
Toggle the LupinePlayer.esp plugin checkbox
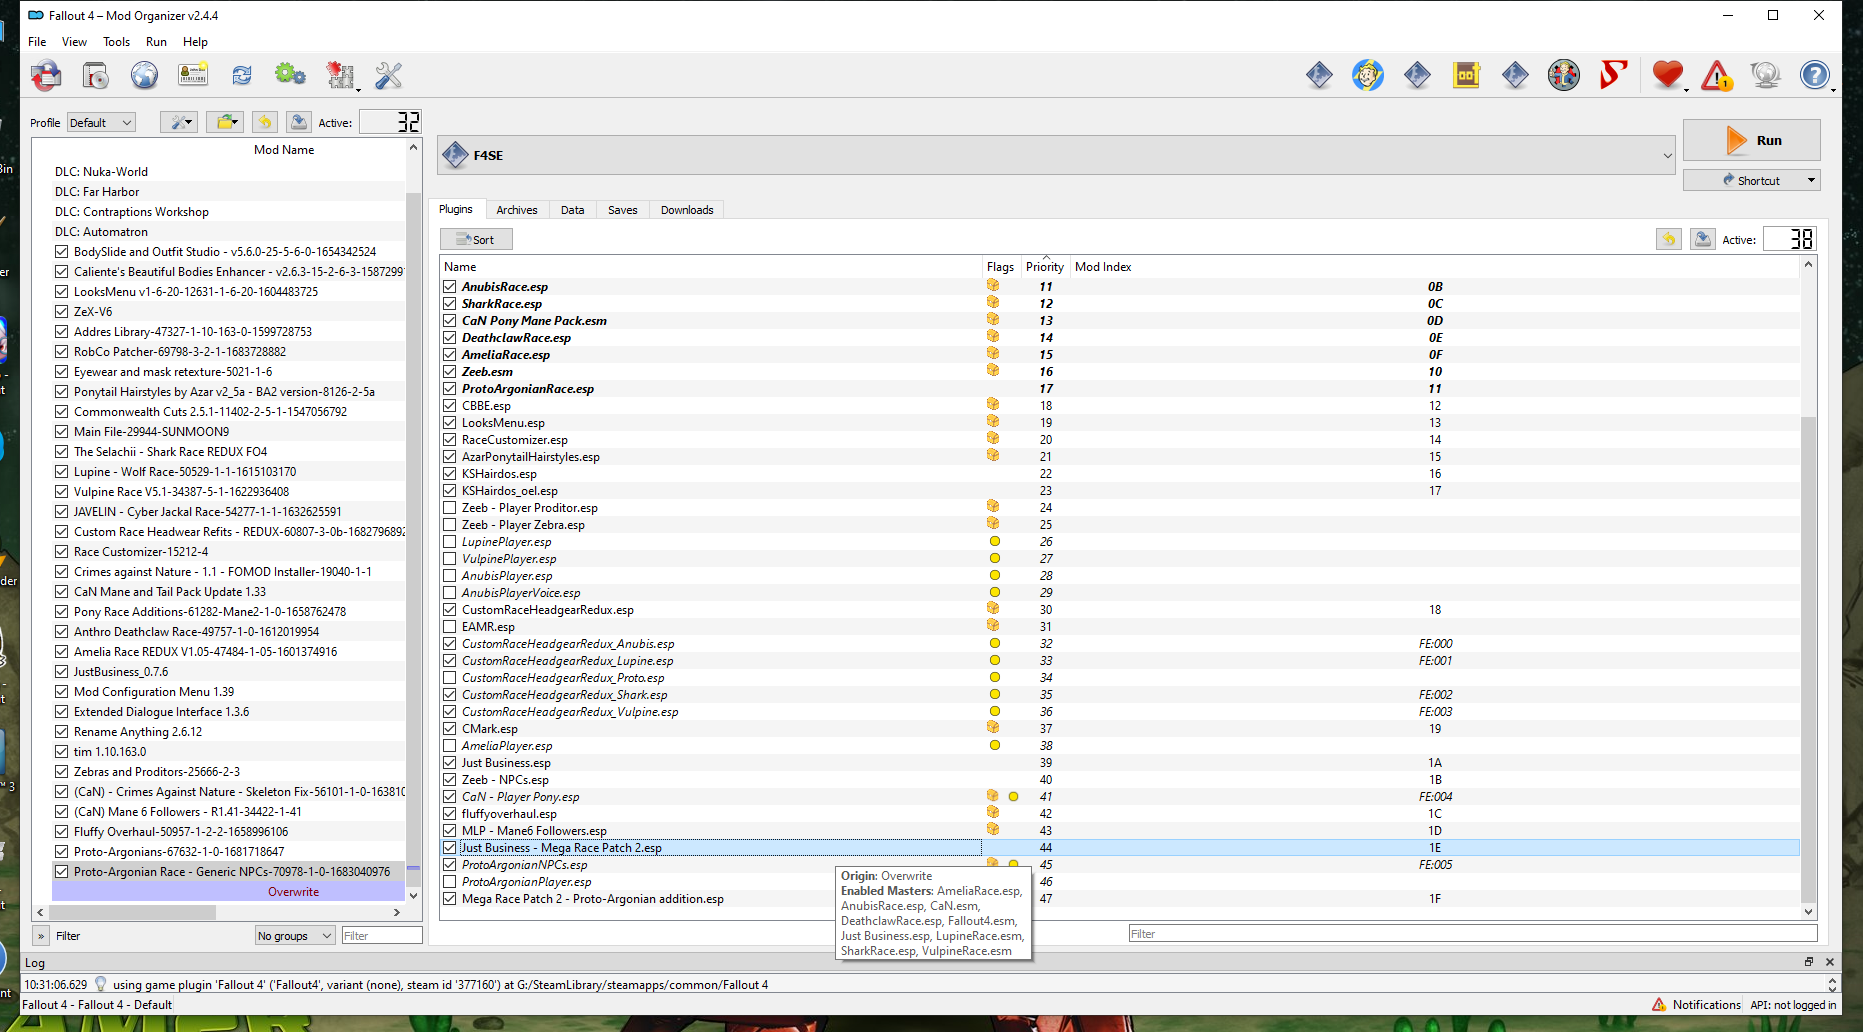pyautogui.click(x=450, y=542)
